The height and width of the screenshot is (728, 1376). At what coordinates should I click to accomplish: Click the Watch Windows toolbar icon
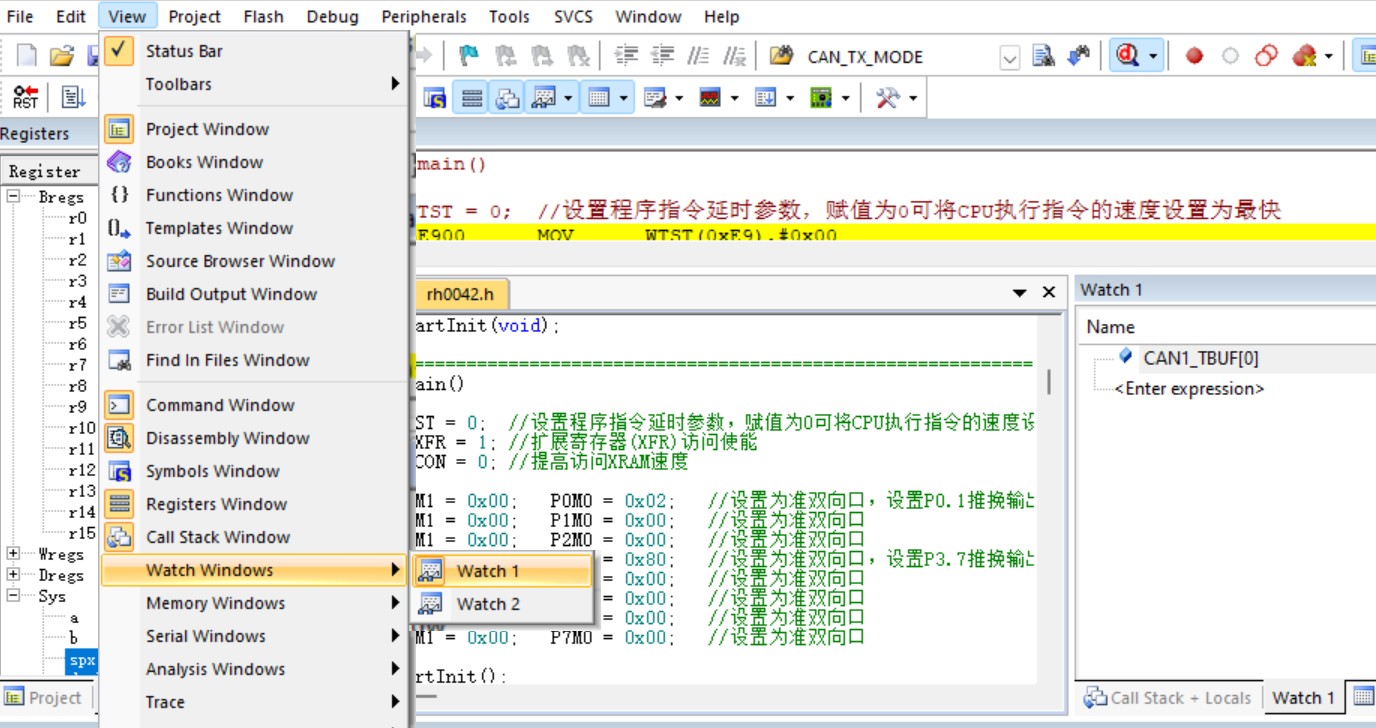[x=543, y=97]
